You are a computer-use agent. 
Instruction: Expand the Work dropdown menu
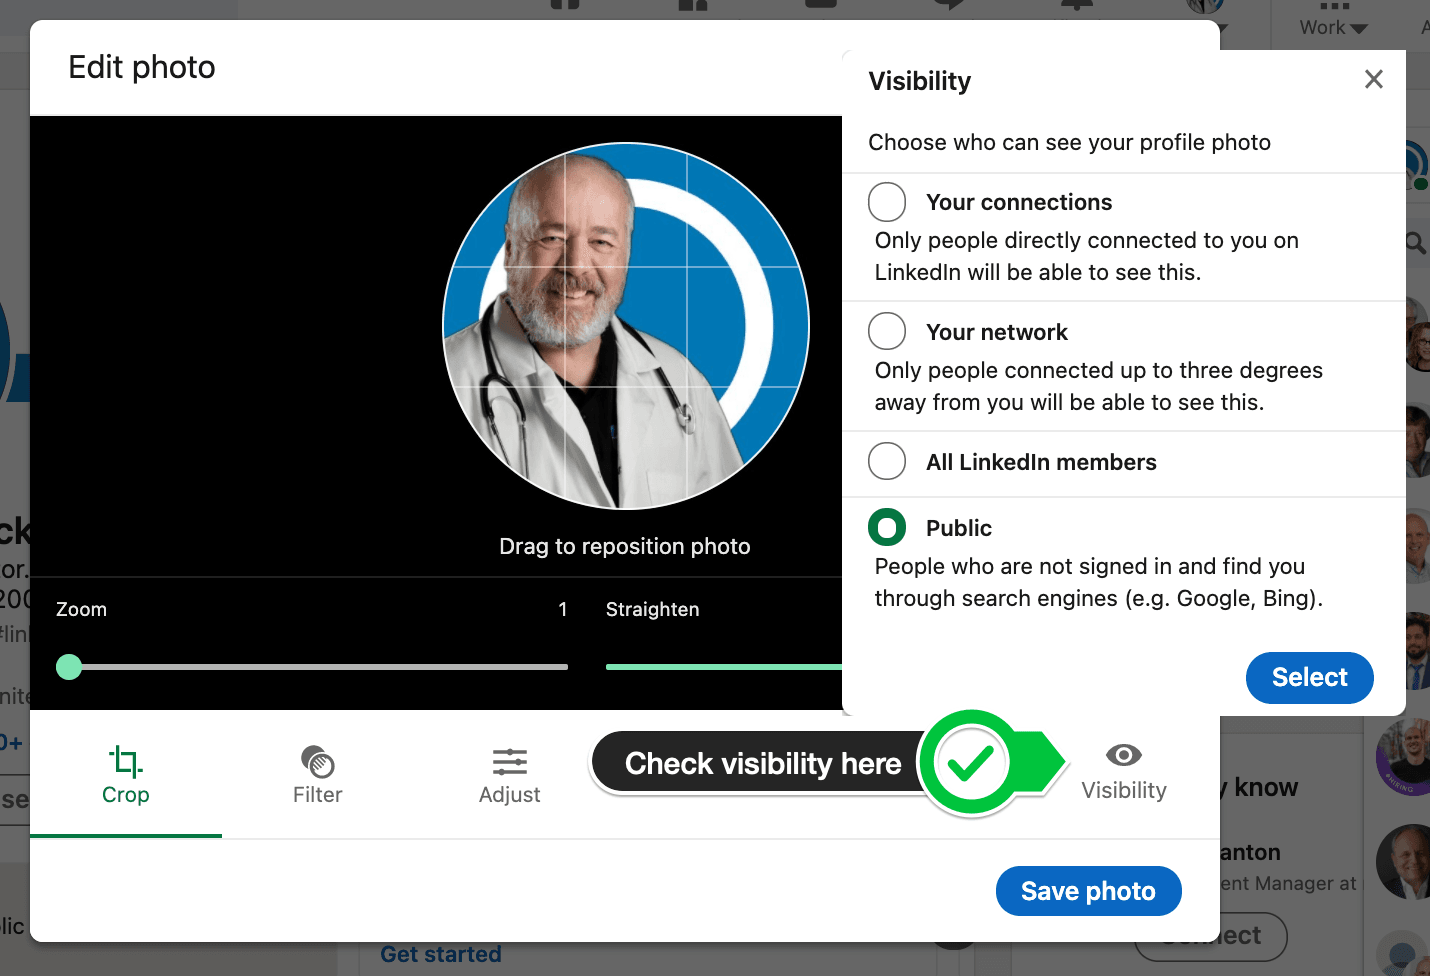coord(1332,27)
